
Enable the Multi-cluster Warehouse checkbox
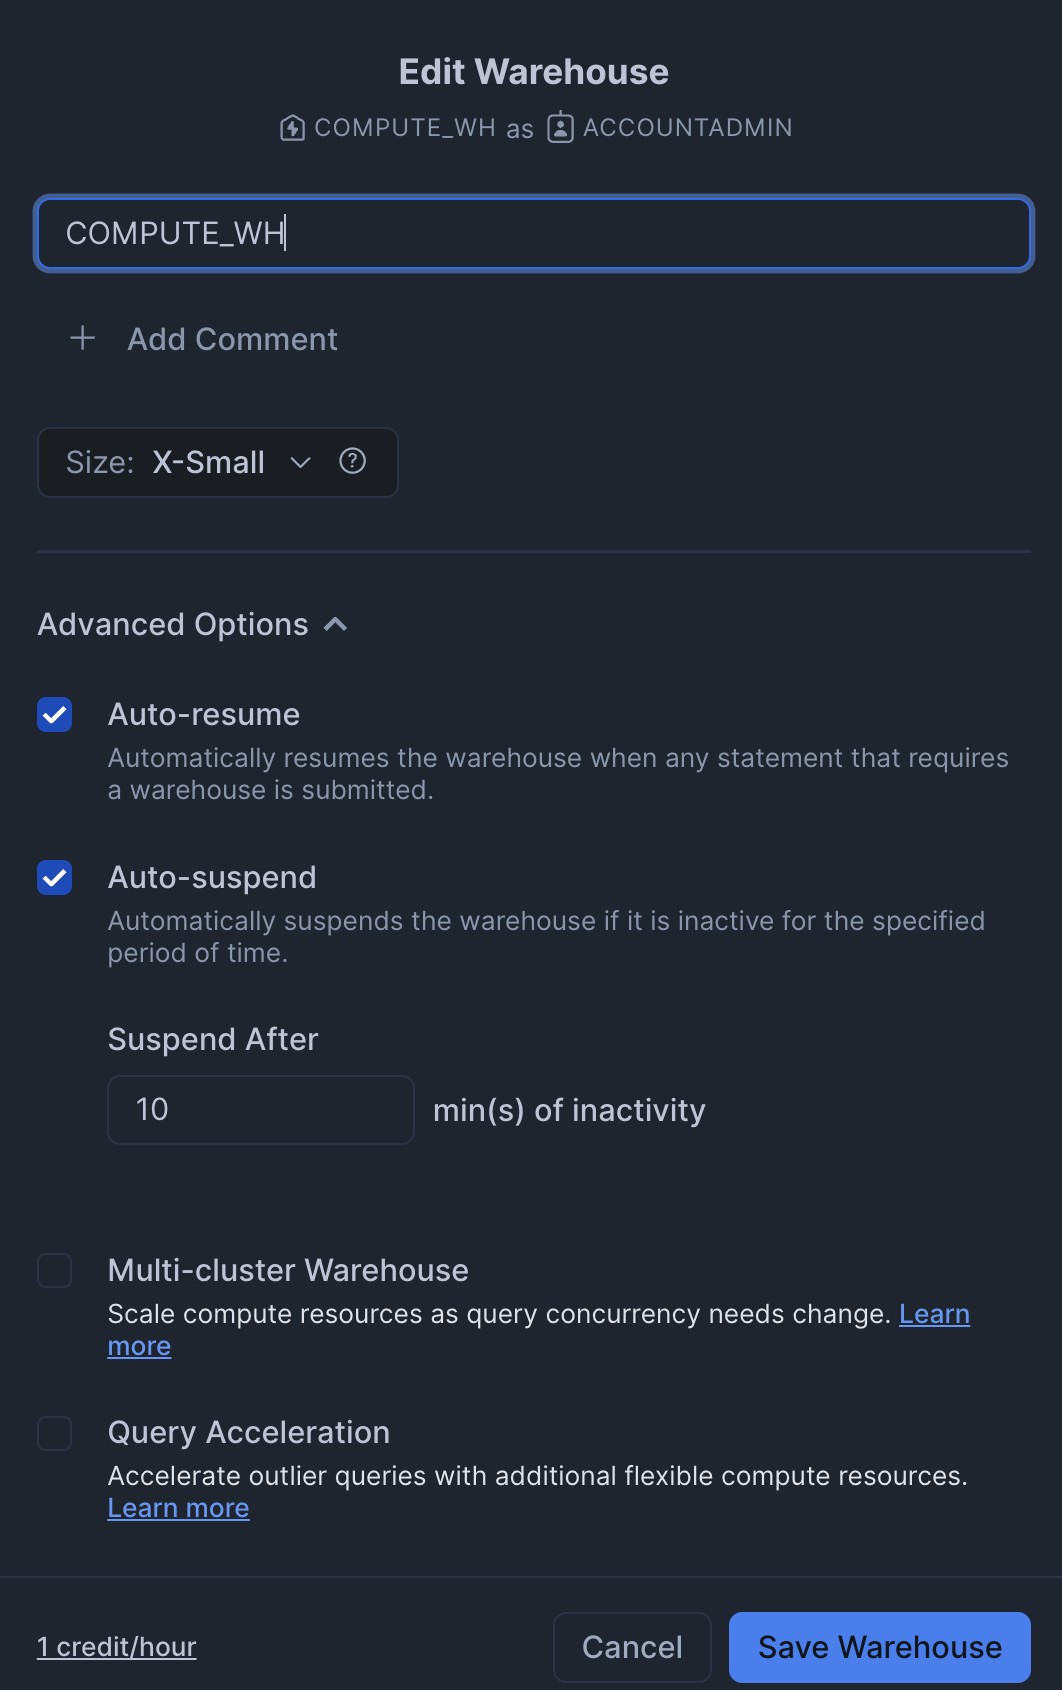[55, 1271]
